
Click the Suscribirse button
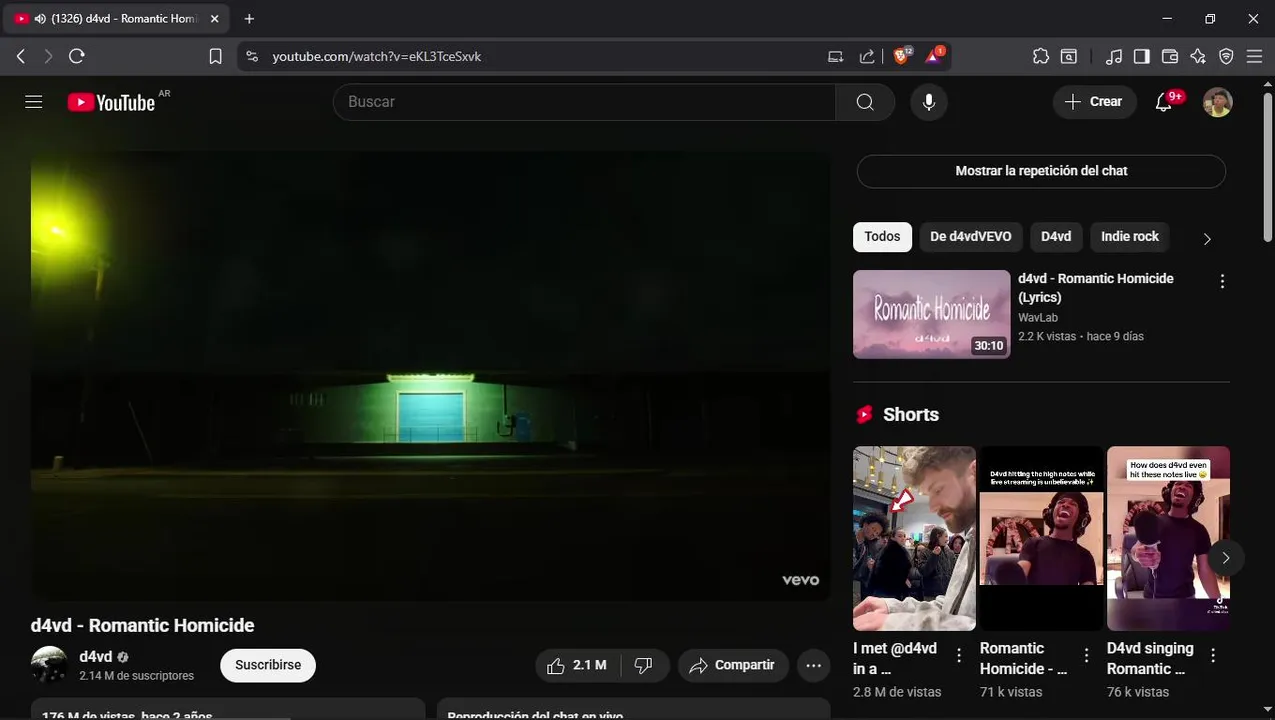pos(268,665)
